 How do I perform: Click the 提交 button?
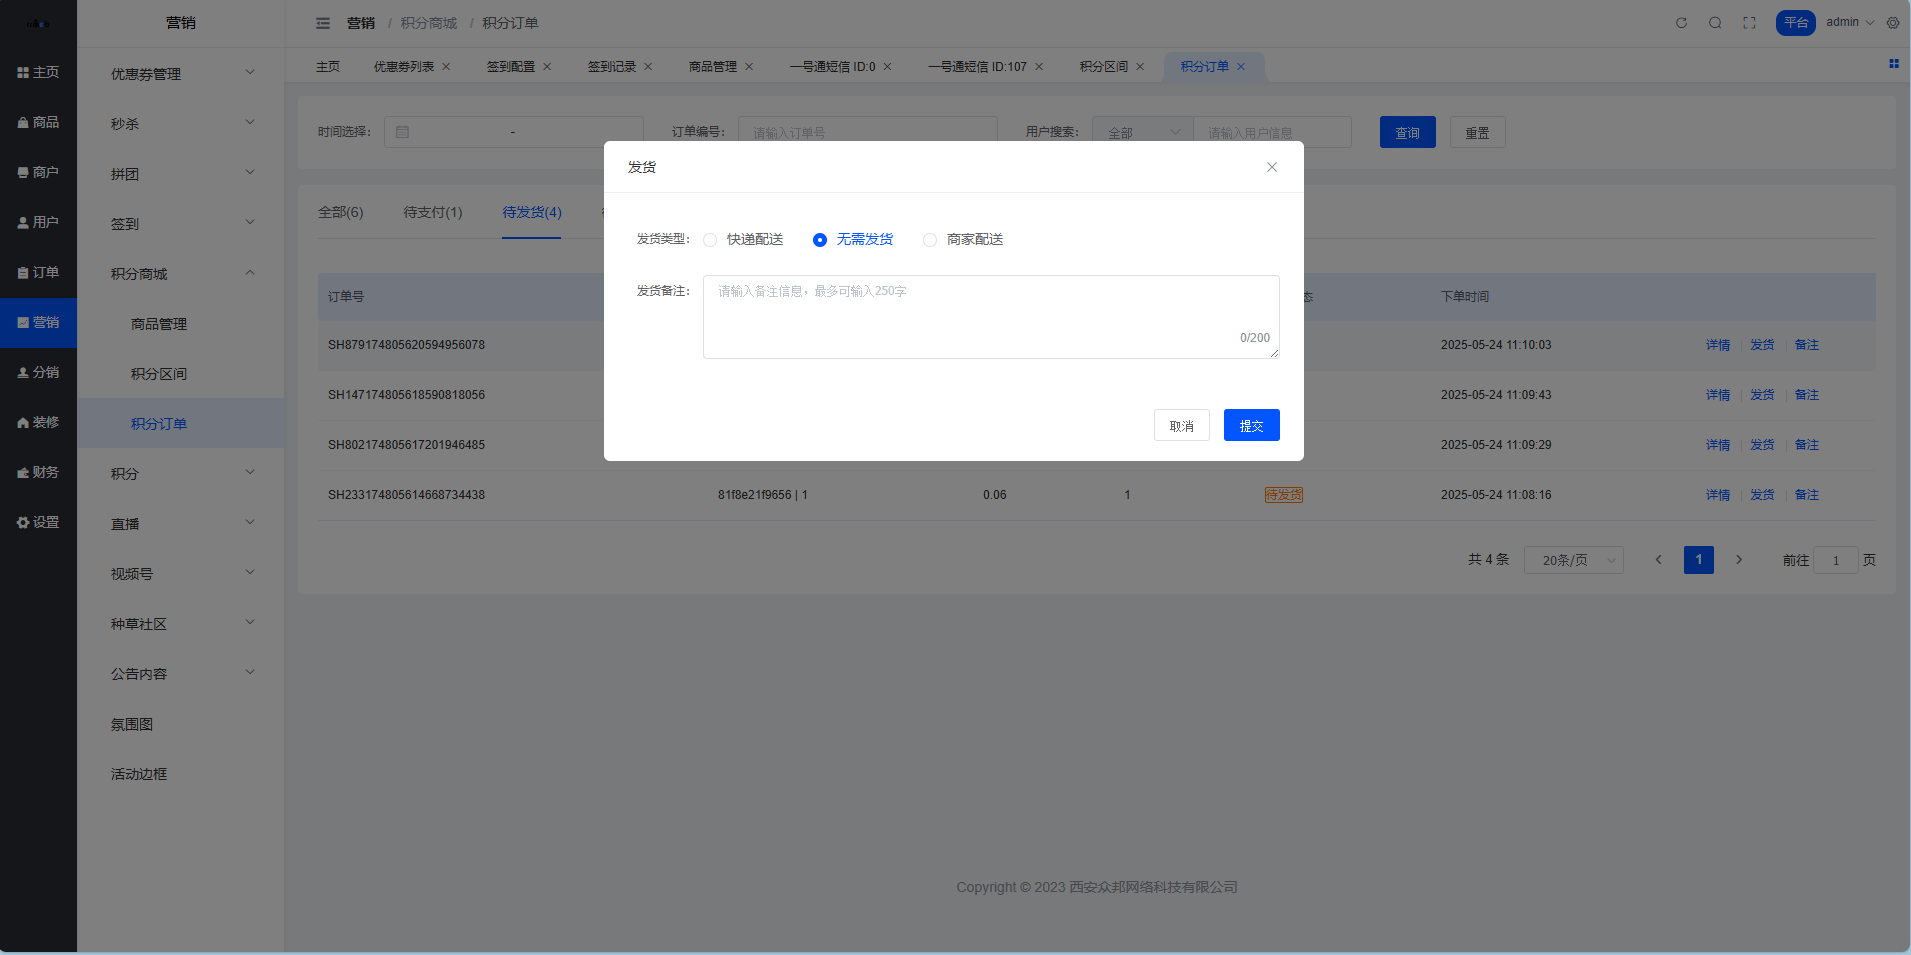pyautogui.click(x=1251, y=425)
